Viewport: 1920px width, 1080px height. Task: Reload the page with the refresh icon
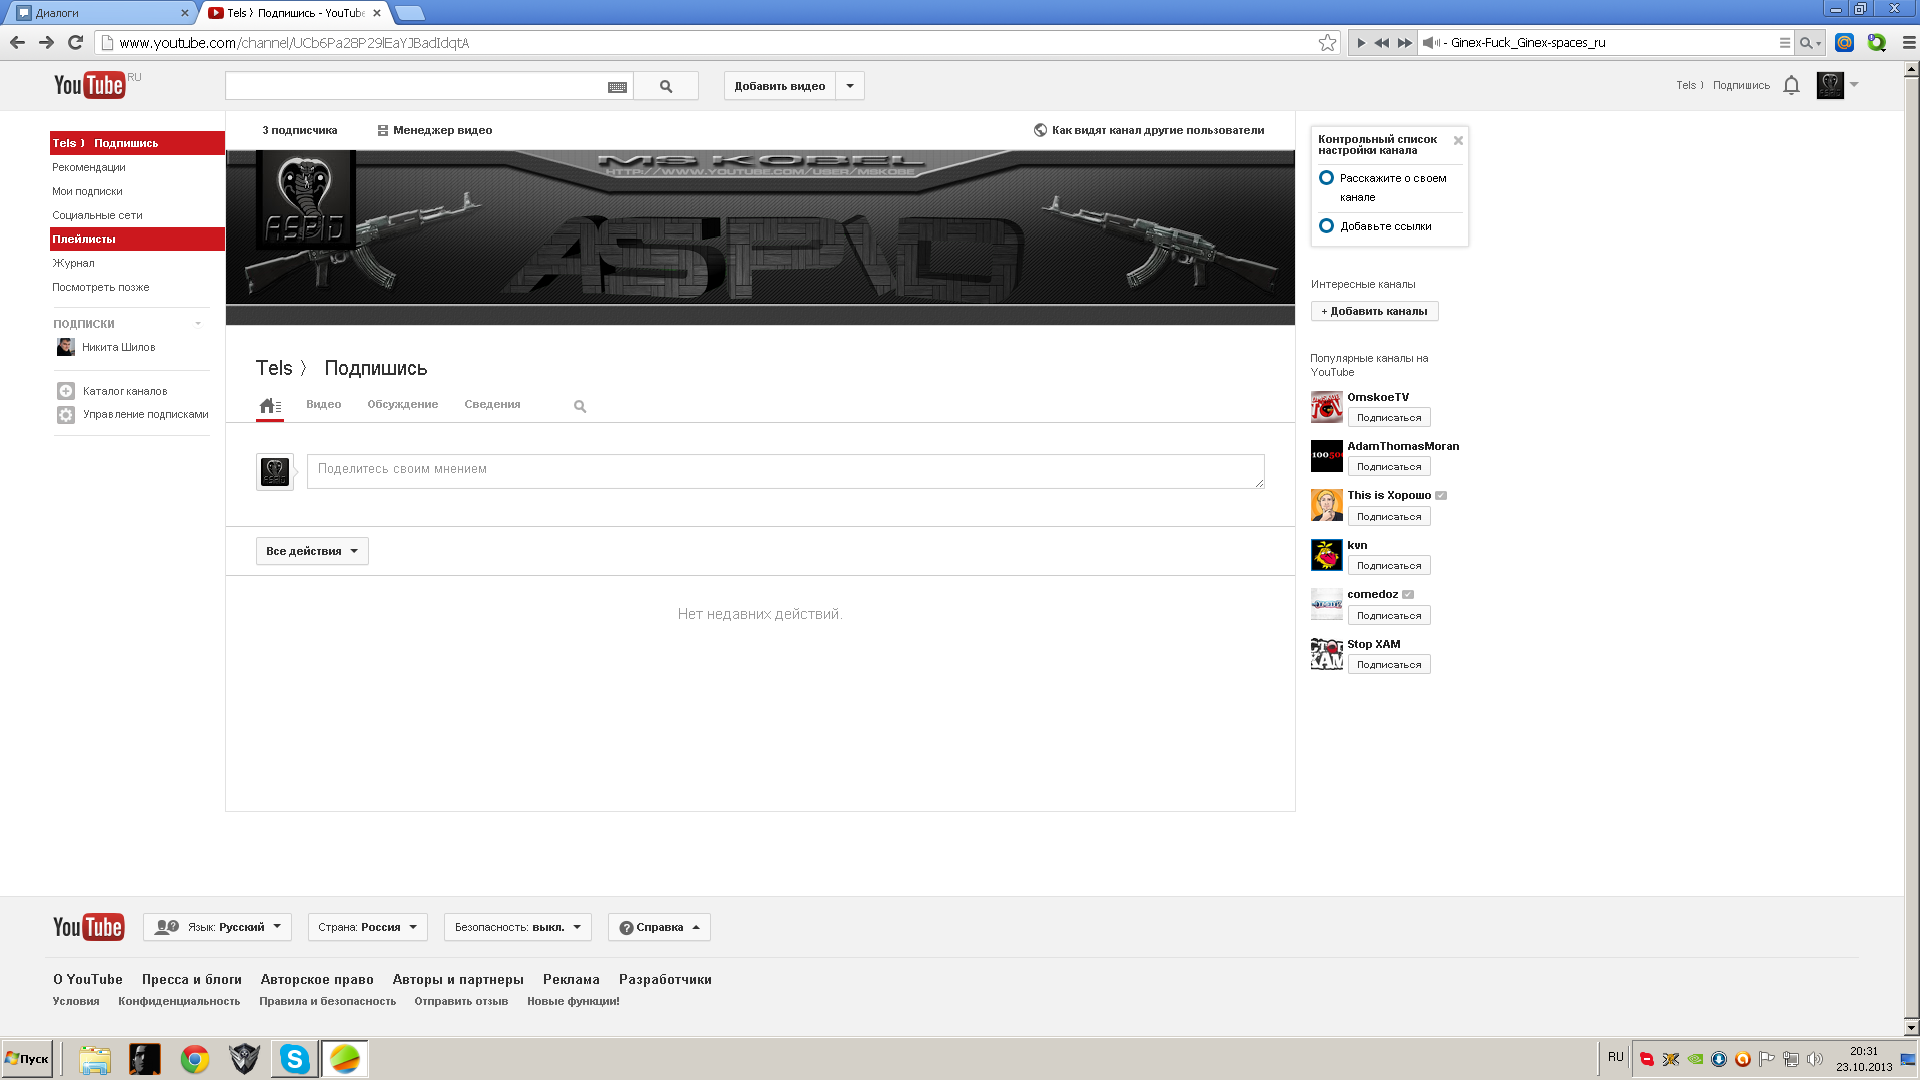[x=75, y=42]
